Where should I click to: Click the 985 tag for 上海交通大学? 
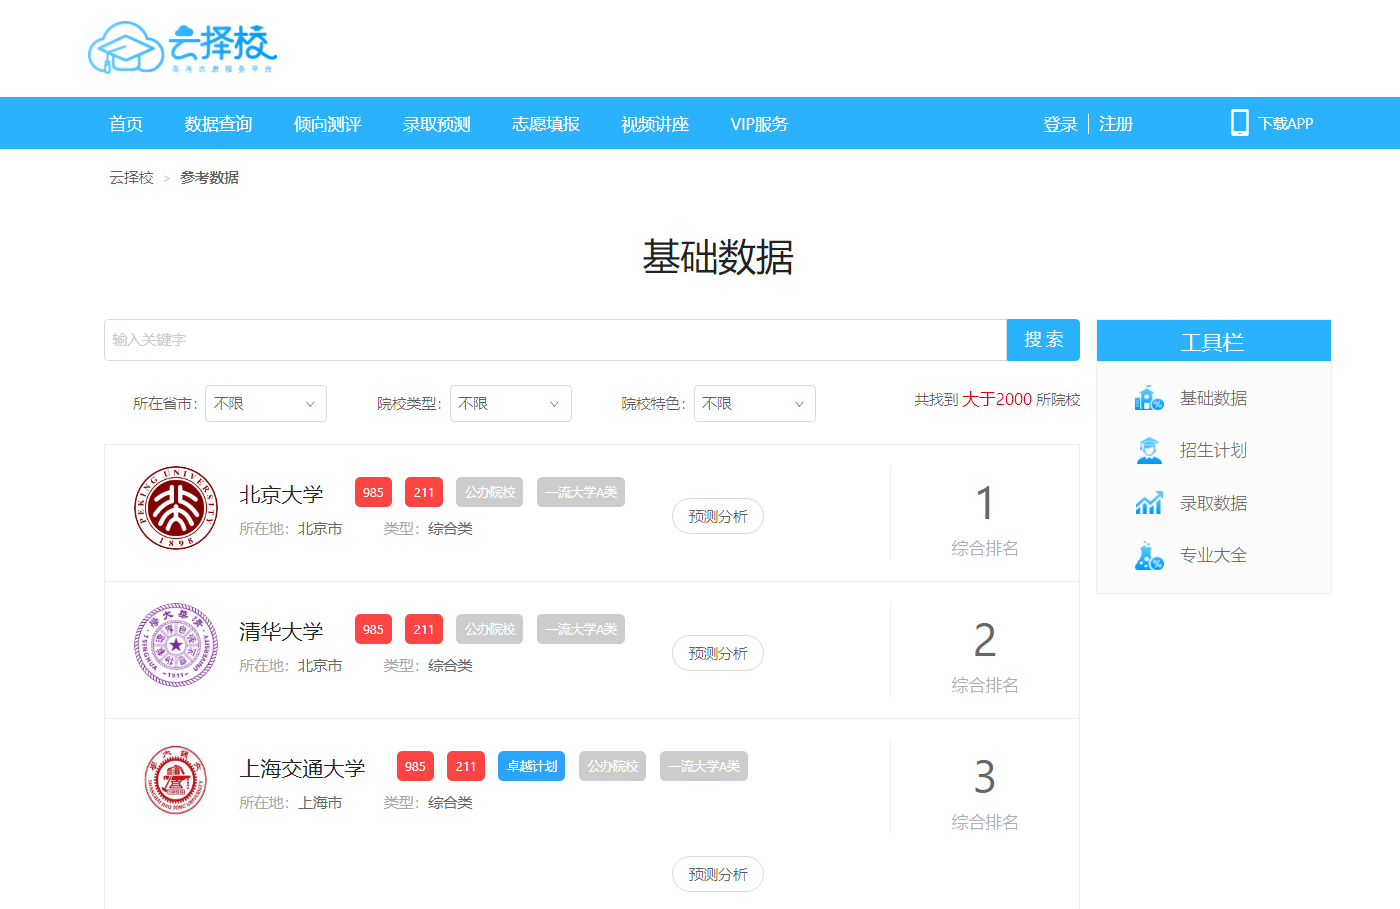coord(415,766)
